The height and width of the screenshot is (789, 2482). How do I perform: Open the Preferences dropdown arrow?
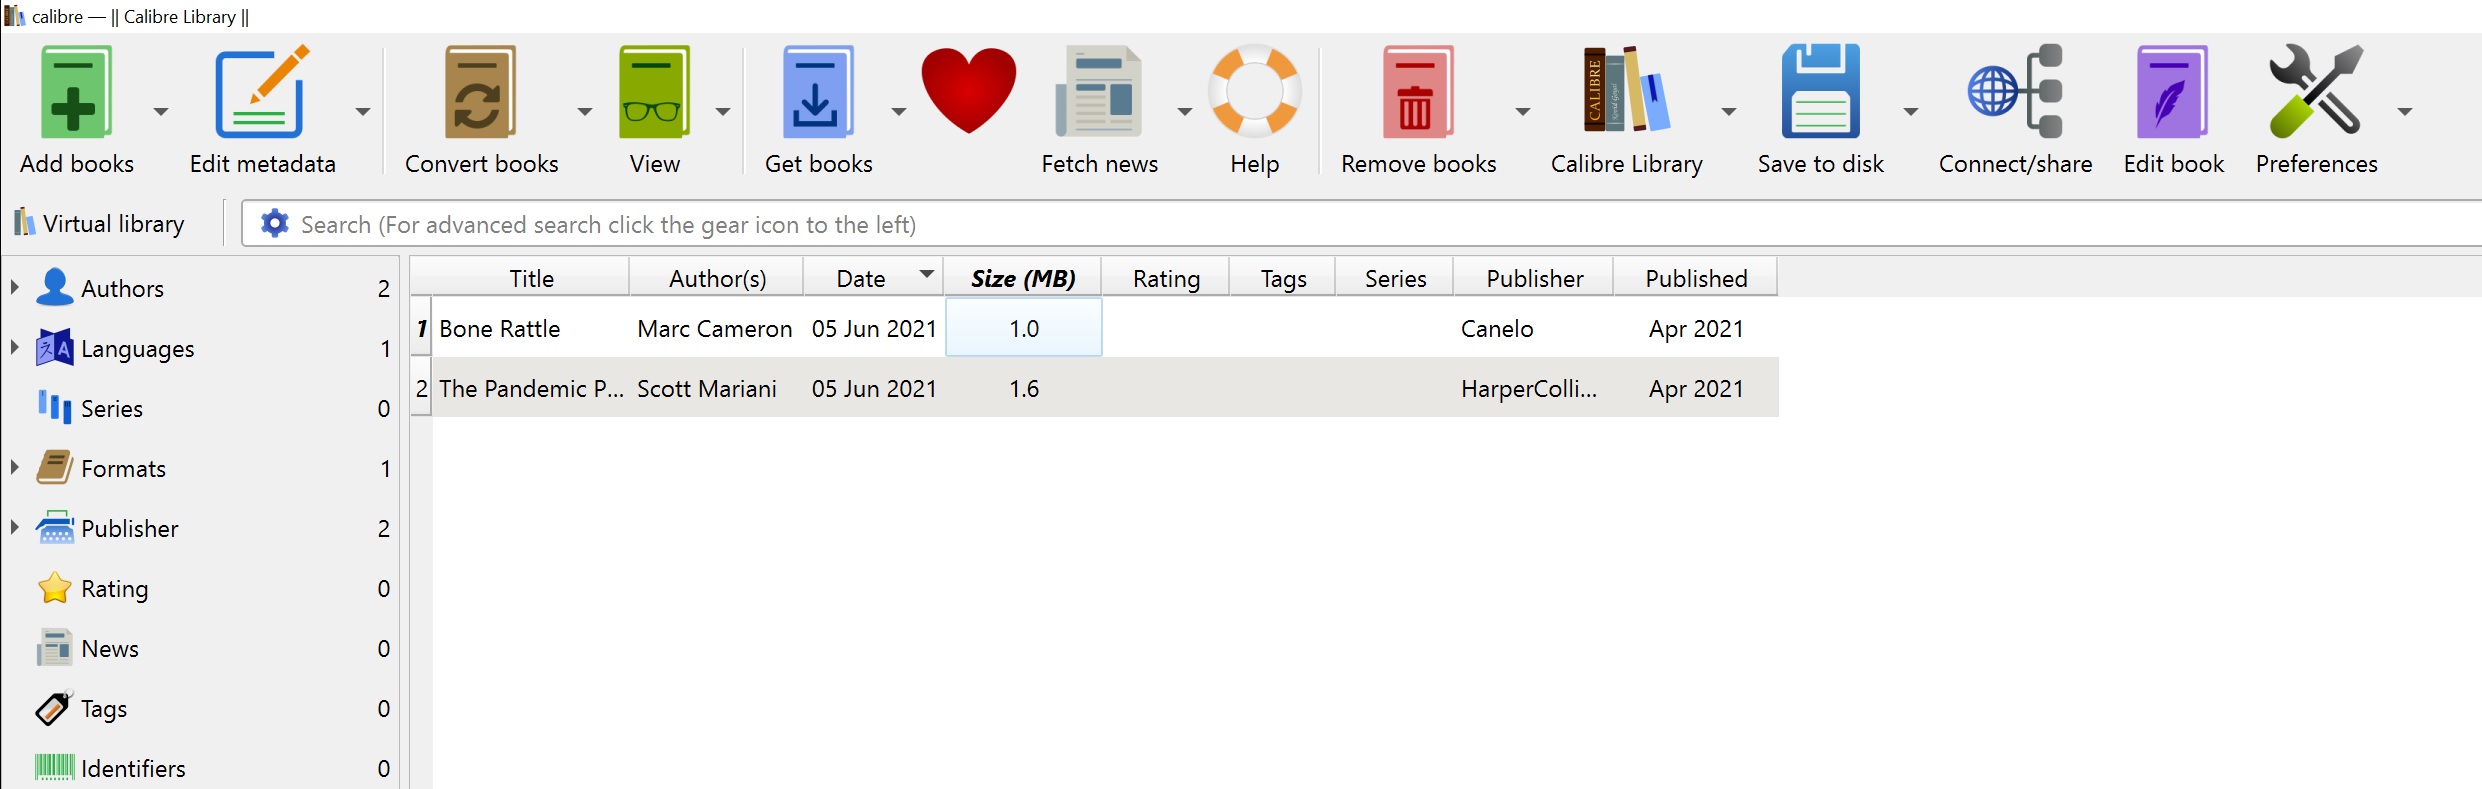coord(2405,111)
